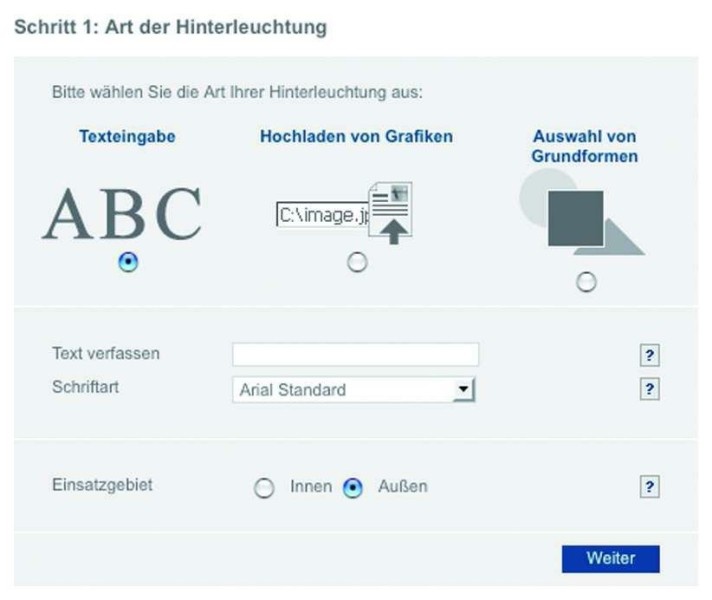The height and width of the screenshot is (600, 712).
Task: Click the Texteingabe heading
Action: (127, 136)
